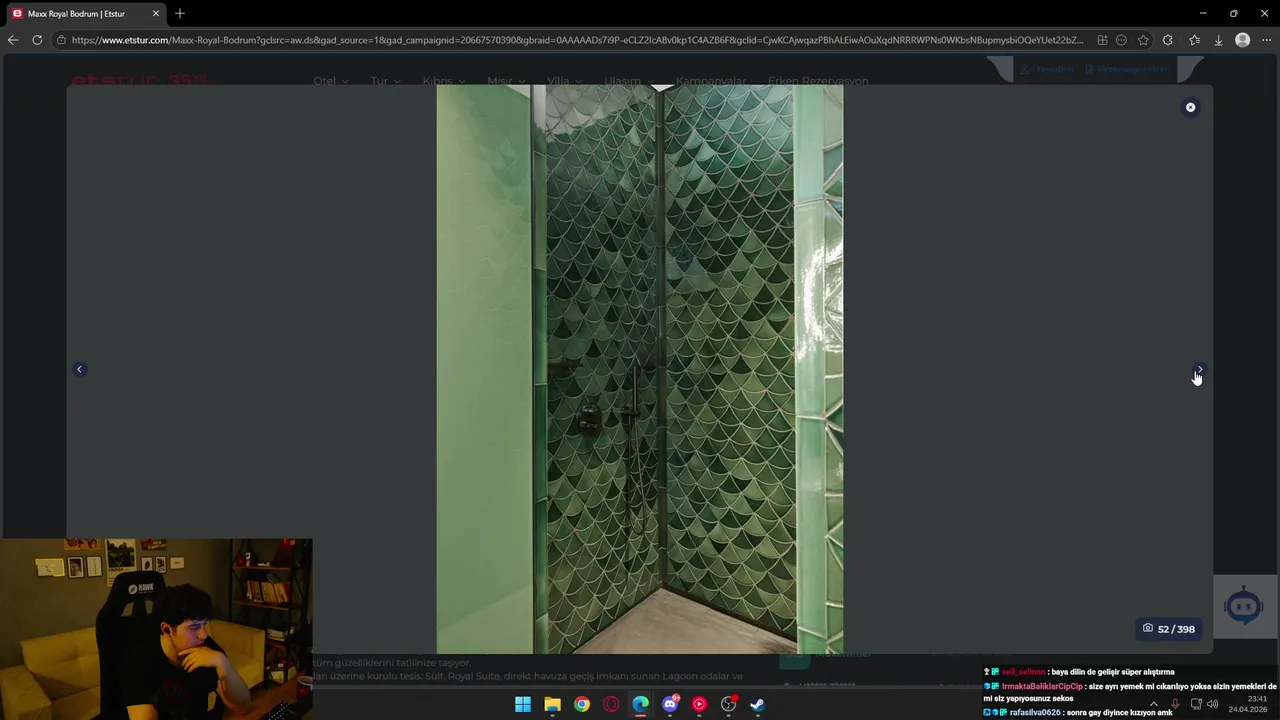The height and width of the screenshot is (720, 1280).
Task: Click the green tiled shower photo
Action: pos(640,369)
